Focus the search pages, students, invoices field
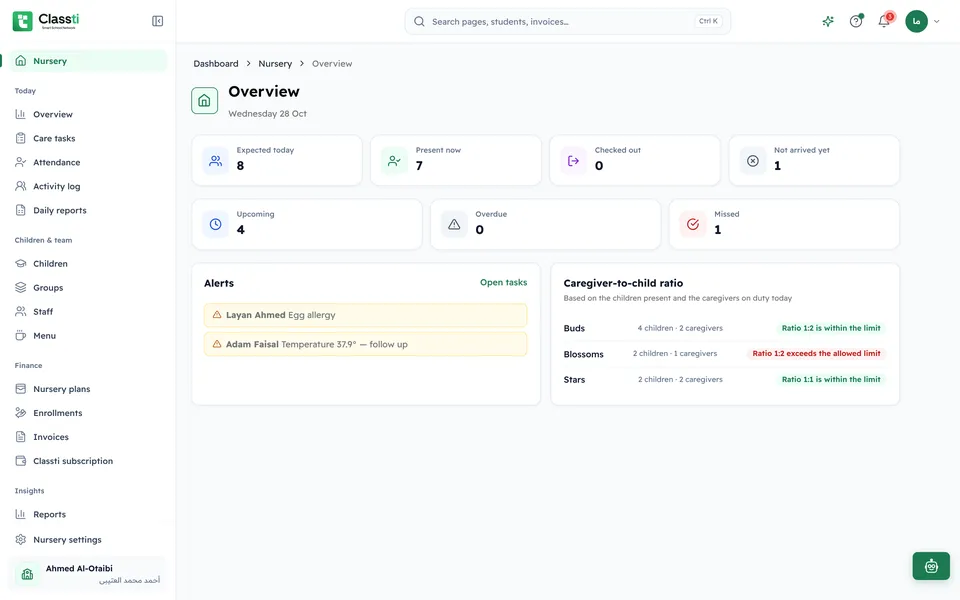Image resolution: width=960 pixels, height=600 pixels. click(x=568, y=21)
